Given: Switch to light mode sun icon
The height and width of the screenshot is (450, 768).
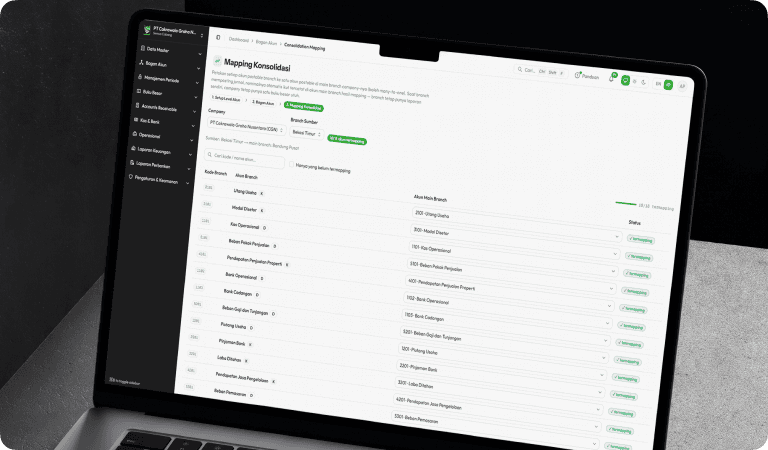Looking at the screenshot, I should click(635, 81).
